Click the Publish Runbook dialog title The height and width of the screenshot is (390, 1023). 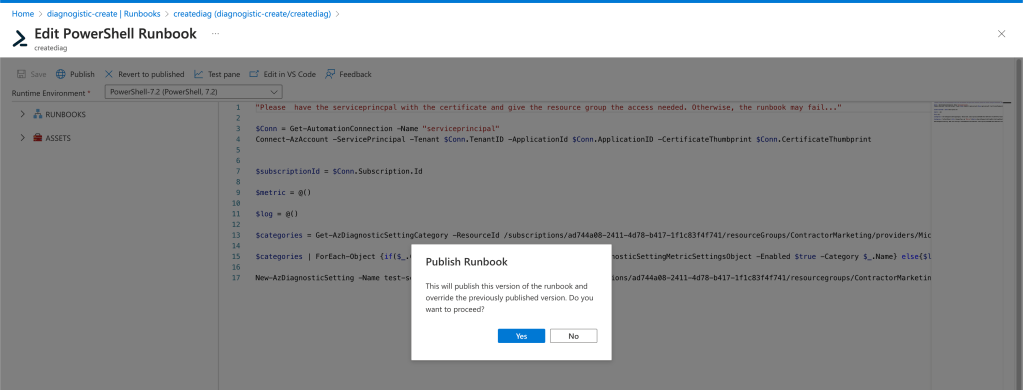coord(466,262)
